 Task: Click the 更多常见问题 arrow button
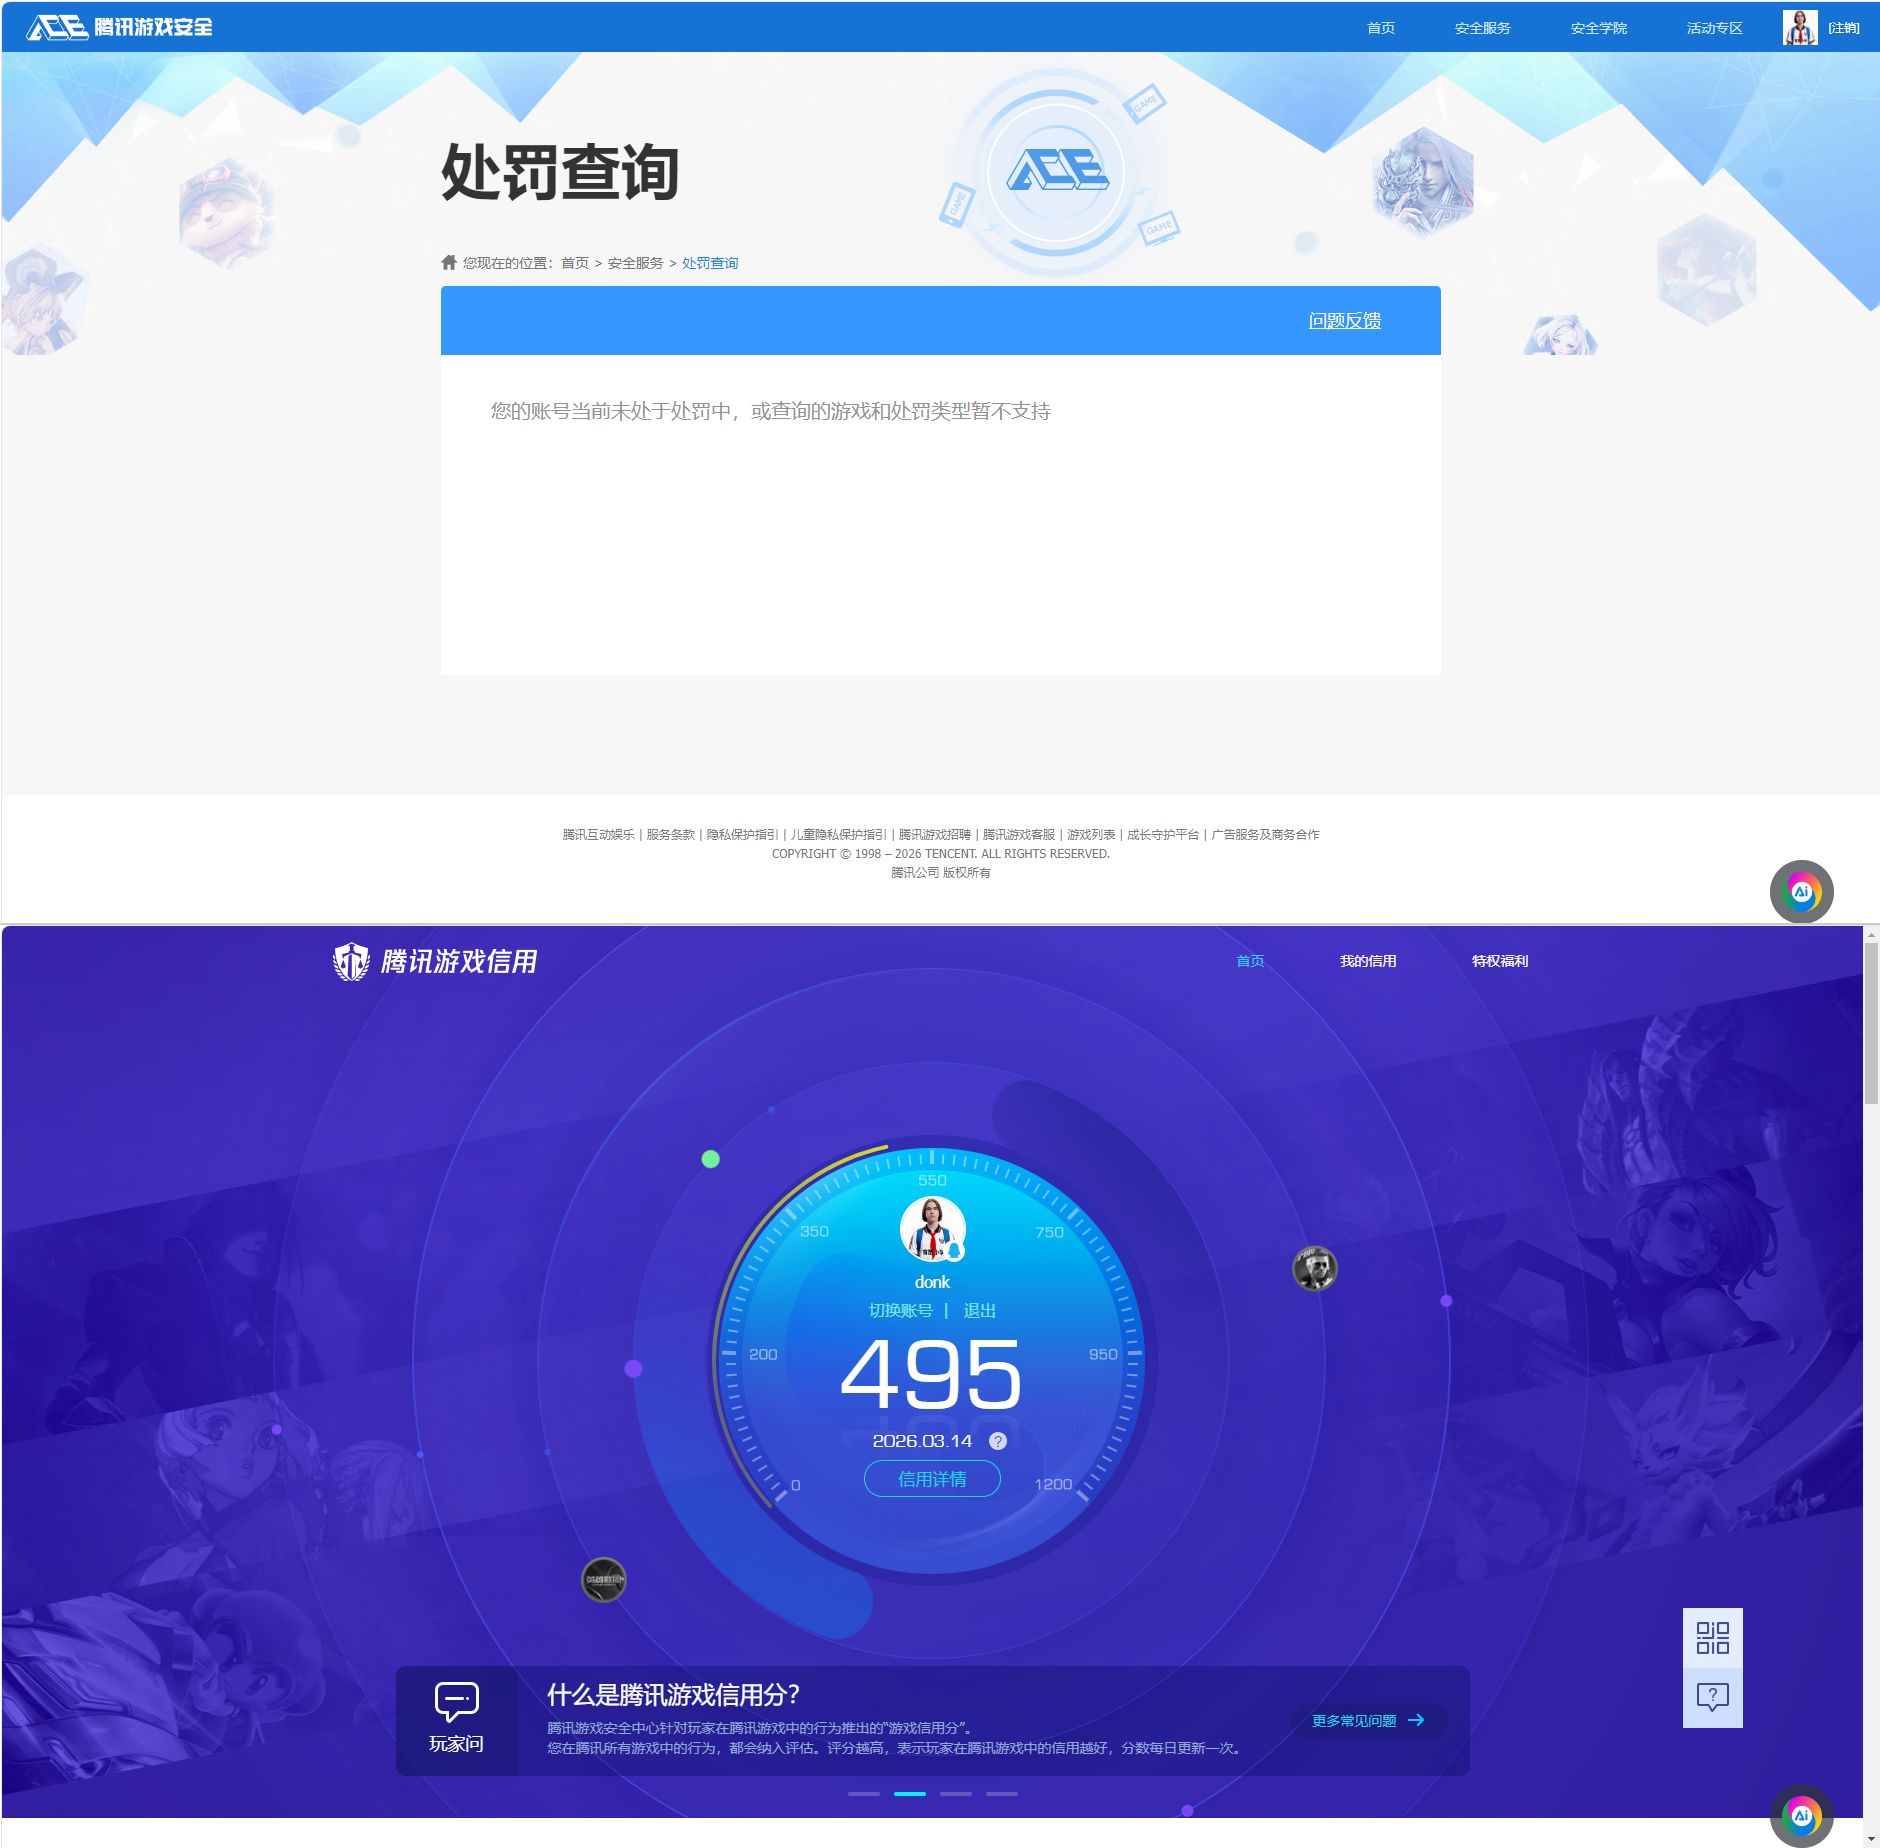[1370, 1720]
